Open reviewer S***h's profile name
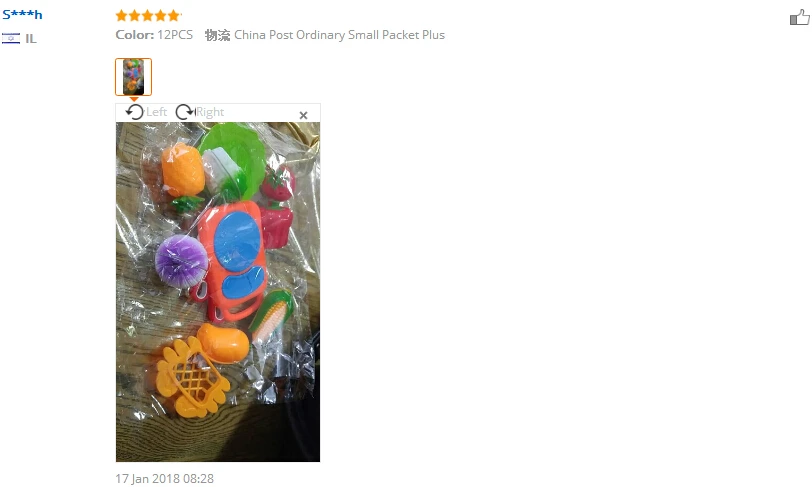This screenshot has width=812, height=487. pyautogui.click(x=22, y=15)
